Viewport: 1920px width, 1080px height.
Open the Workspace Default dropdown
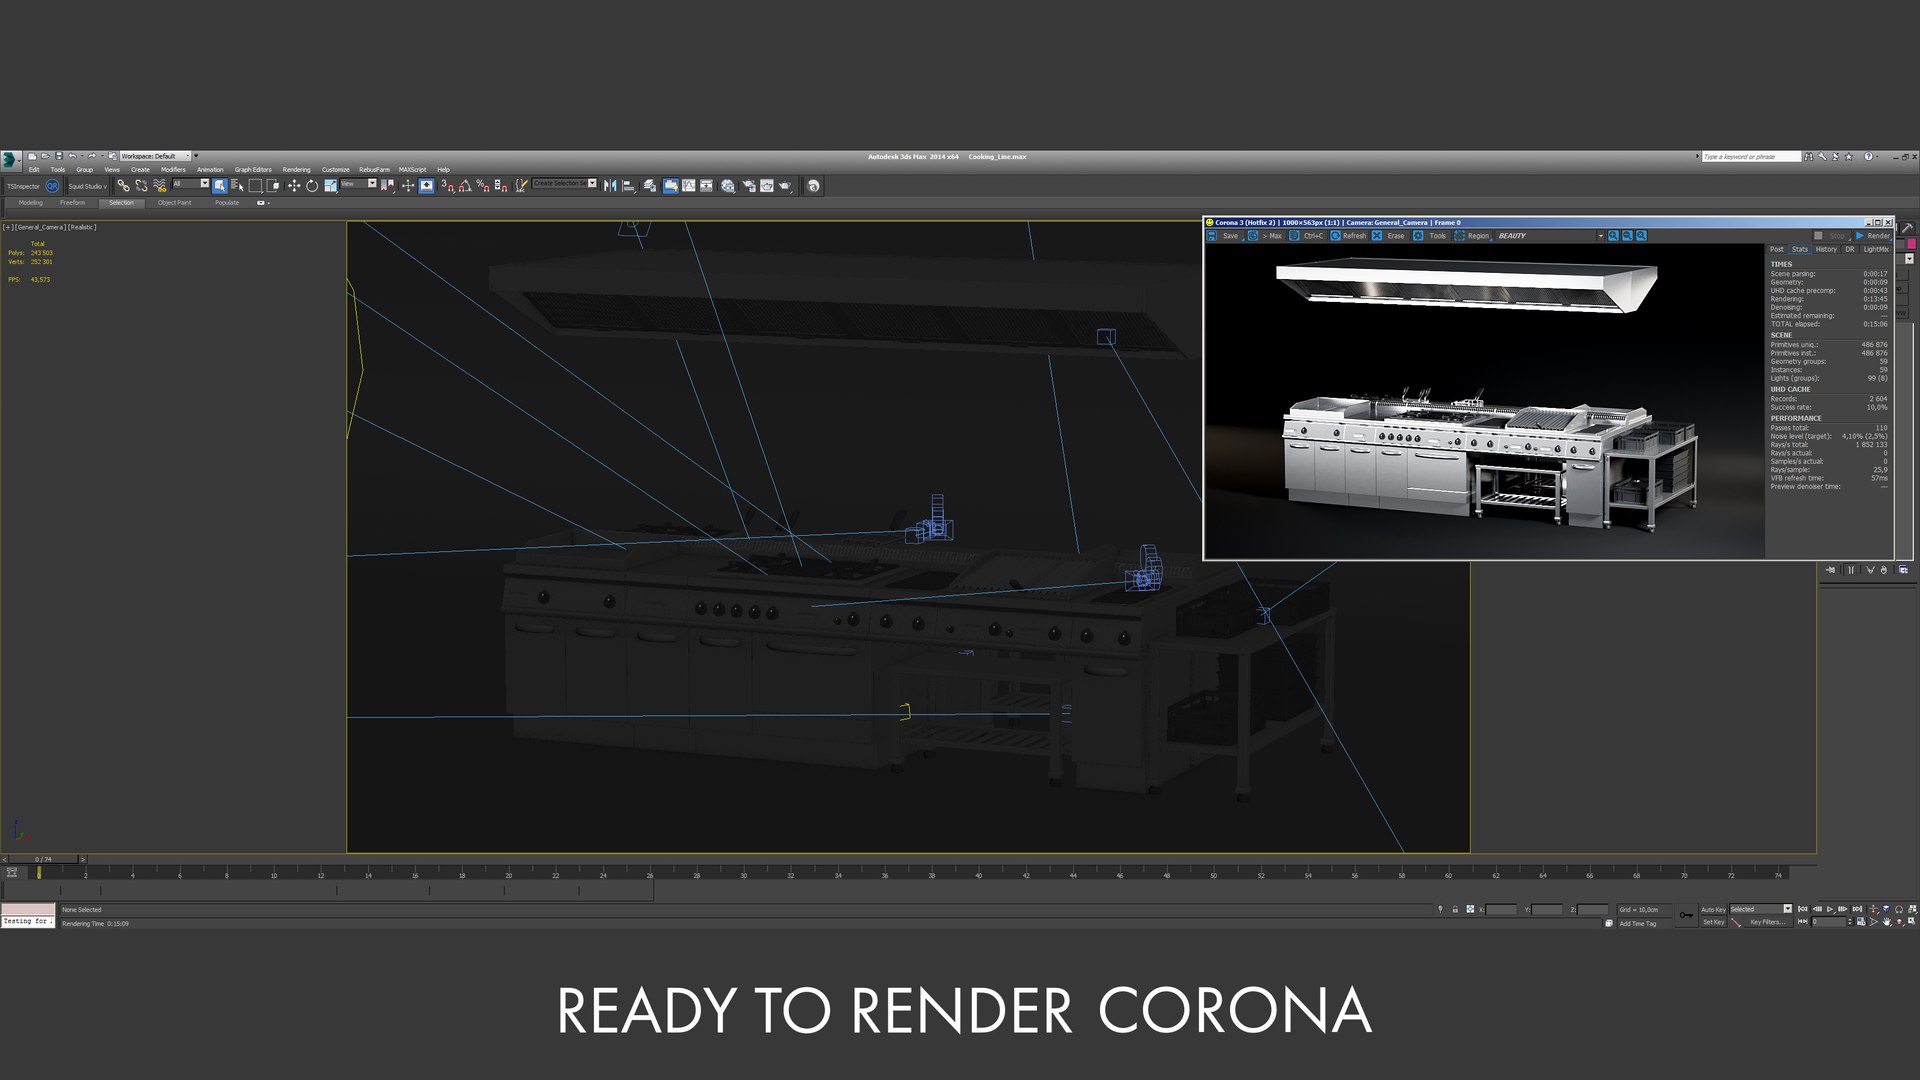click(155, 156)
